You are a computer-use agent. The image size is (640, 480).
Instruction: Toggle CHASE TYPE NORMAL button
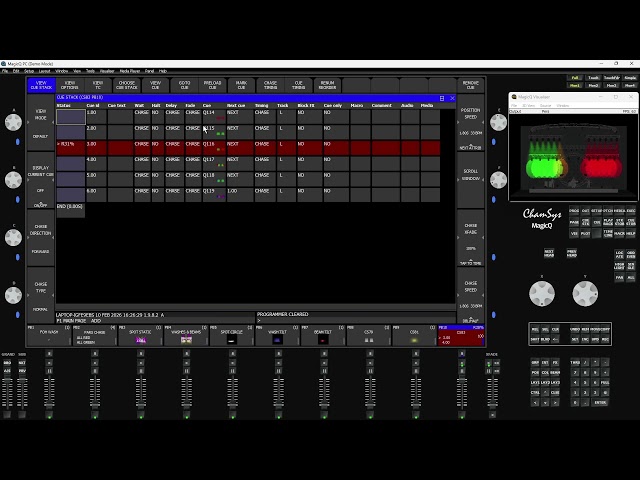[40, 296]
